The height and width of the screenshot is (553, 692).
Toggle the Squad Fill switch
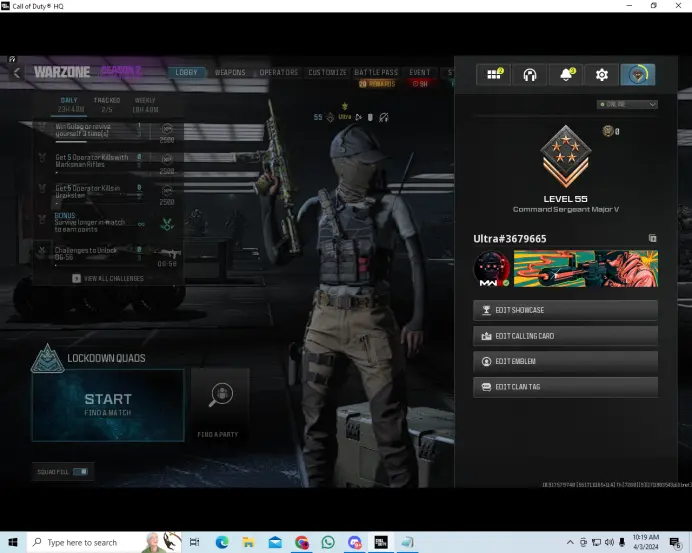tap(80, 471)
